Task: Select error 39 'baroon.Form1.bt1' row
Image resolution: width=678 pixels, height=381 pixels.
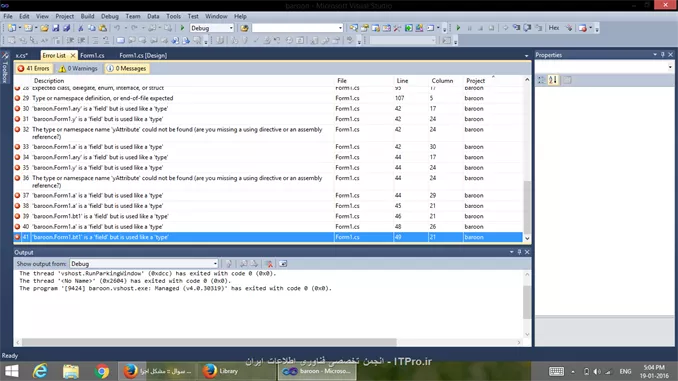Action: [268, 216]
